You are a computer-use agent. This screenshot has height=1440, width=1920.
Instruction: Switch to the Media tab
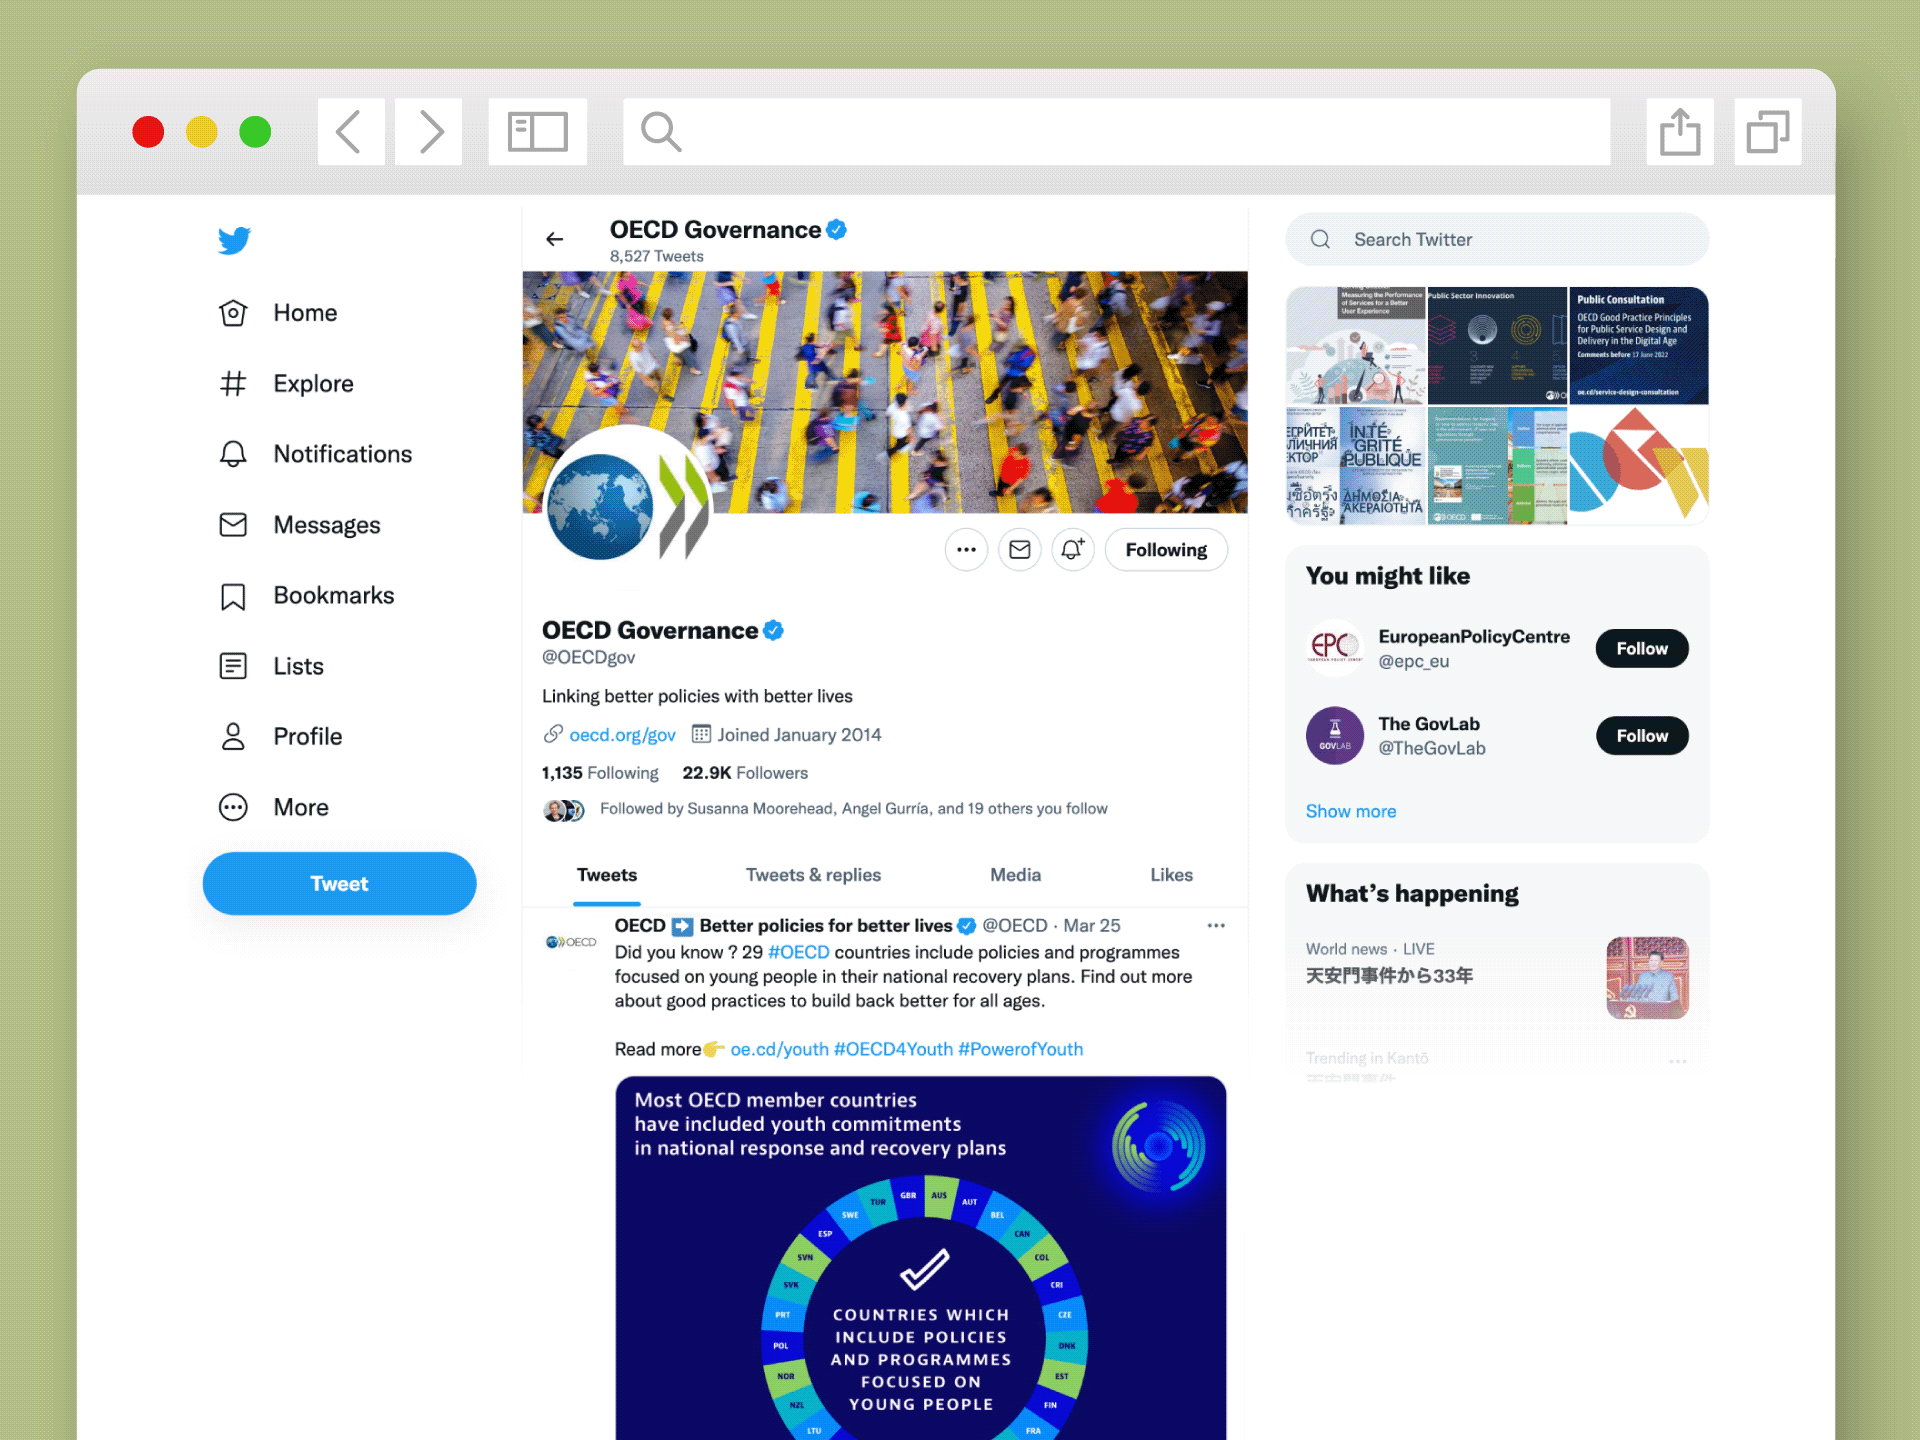(x=1015, y=875)
